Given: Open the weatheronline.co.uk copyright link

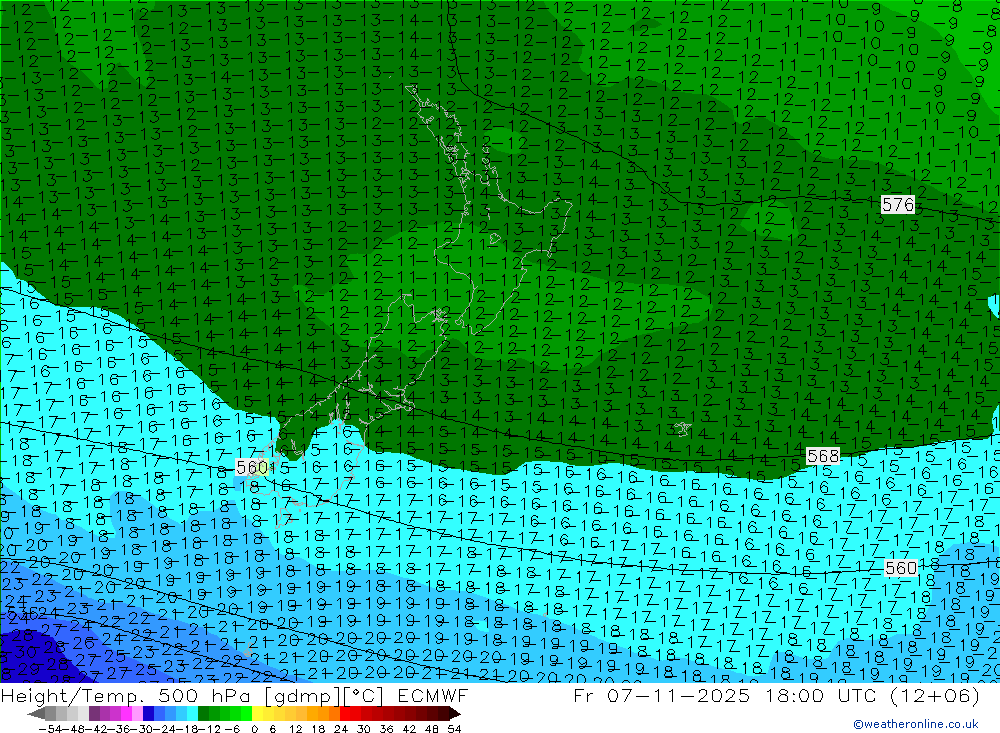Looking at the screenshot, I should click(x=915, y=724).
